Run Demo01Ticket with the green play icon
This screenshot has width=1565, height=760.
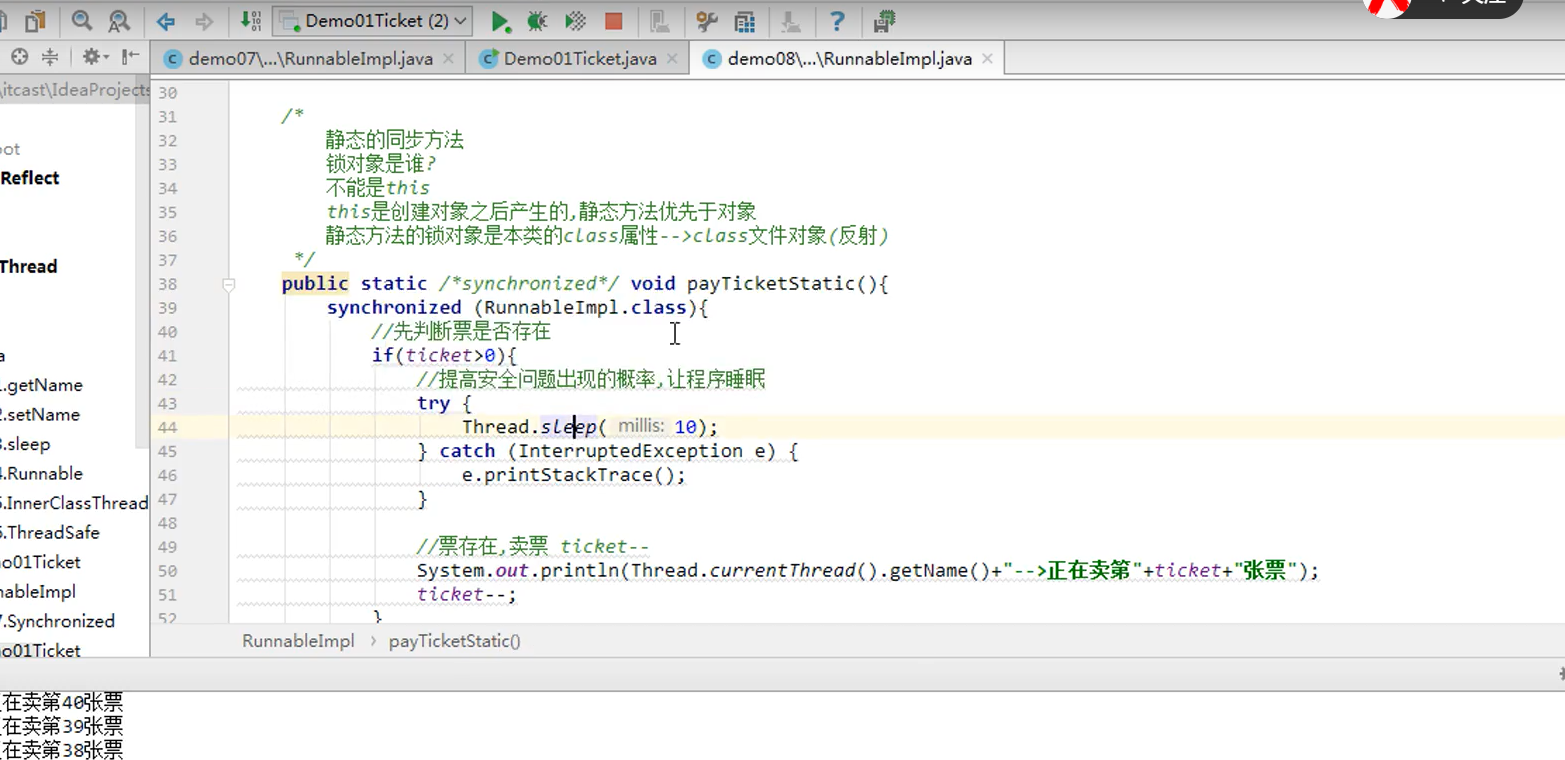500,20
